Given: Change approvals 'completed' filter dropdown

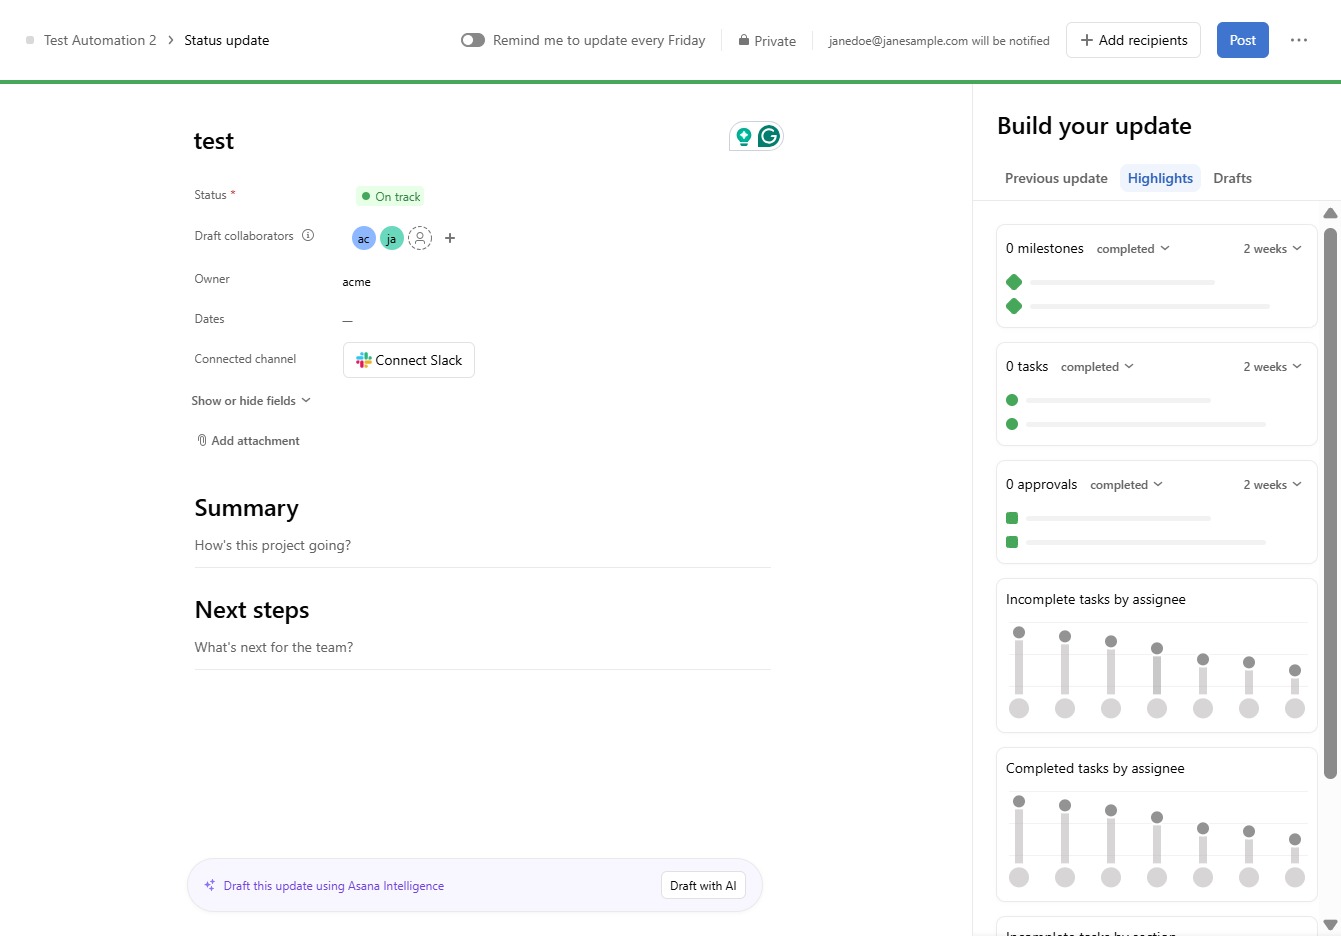Looking at the screenshot, I should (x=1126, y=485).
